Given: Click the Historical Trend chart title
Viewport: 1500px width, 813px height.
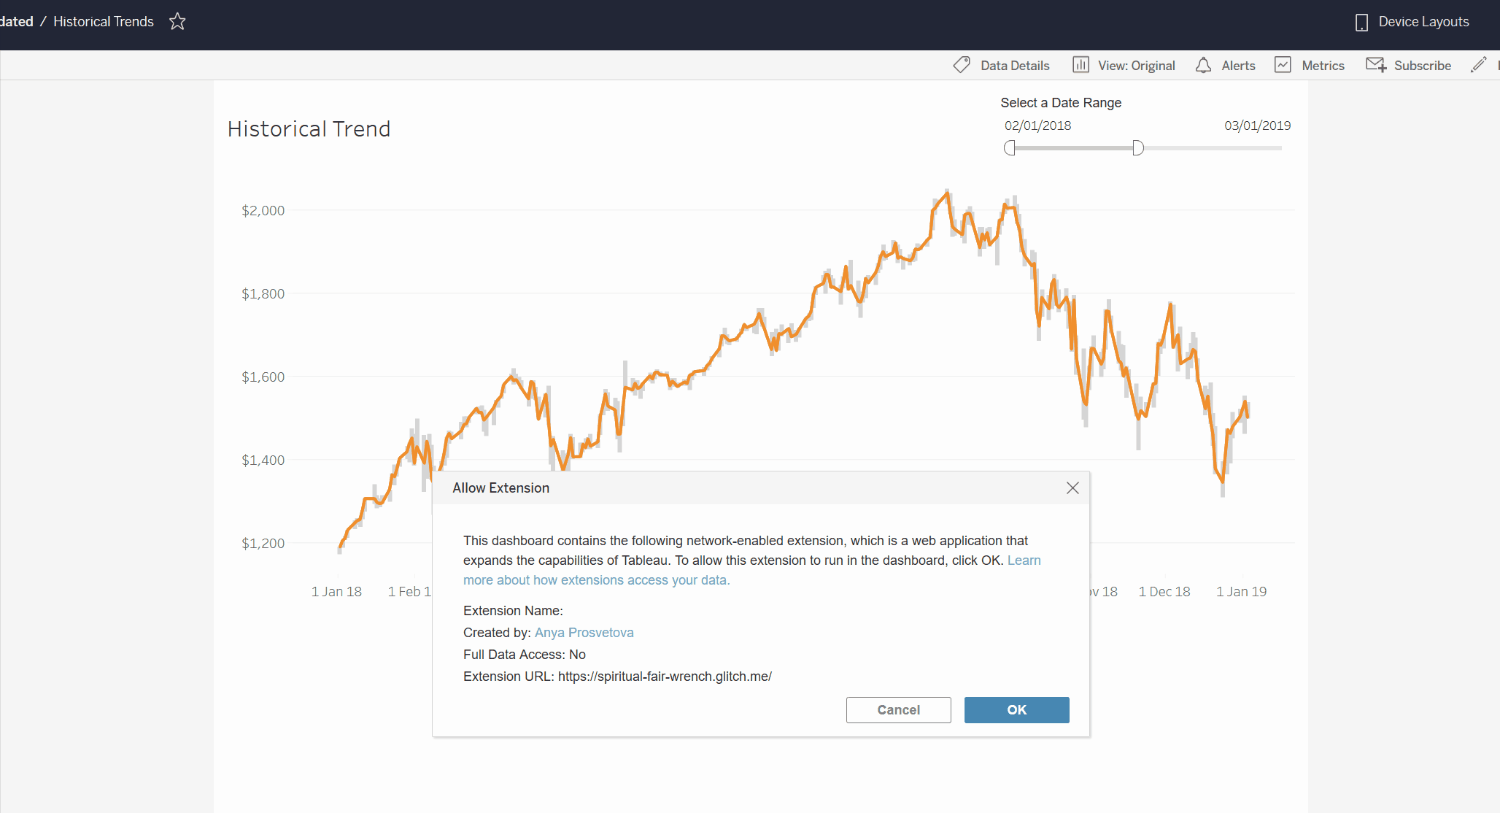Looking at the screenshot, I should 309,129.
